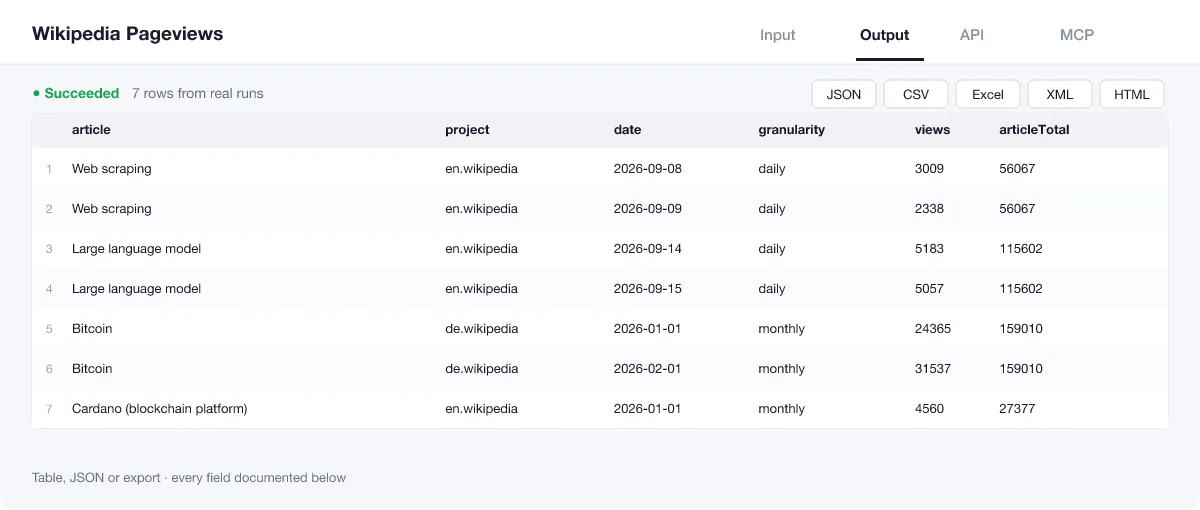Click the date 2026-09-14
The width and height of the screenshot is (1200, 510).
click(x=648, y=249)
